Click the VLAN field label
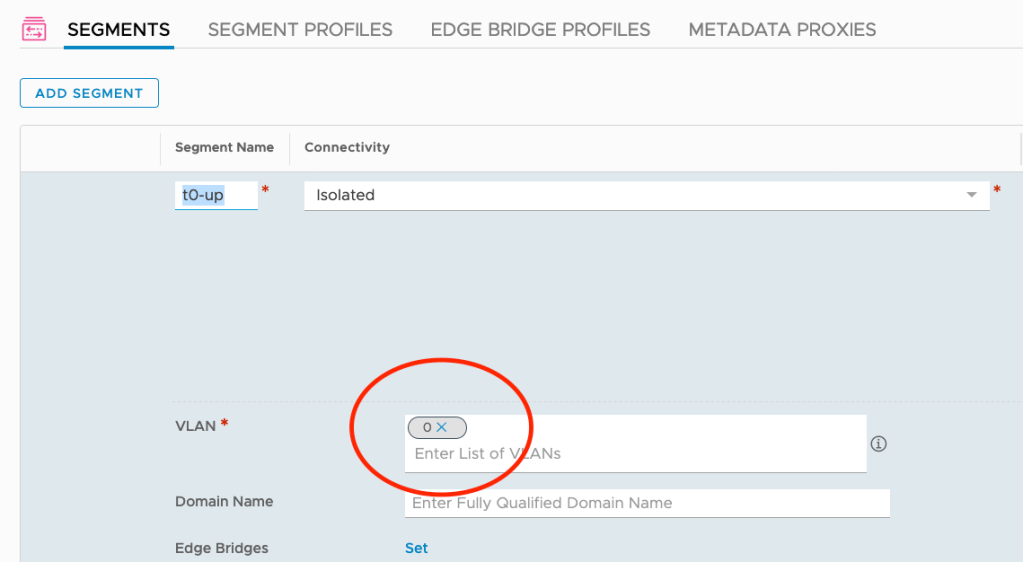 click(x=195, y=425)
